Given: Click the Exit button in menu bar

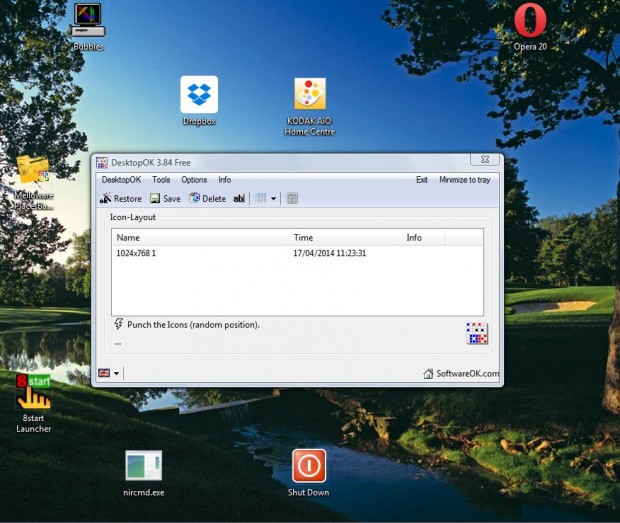Looking at the screenshot, I should pos(421,180).
